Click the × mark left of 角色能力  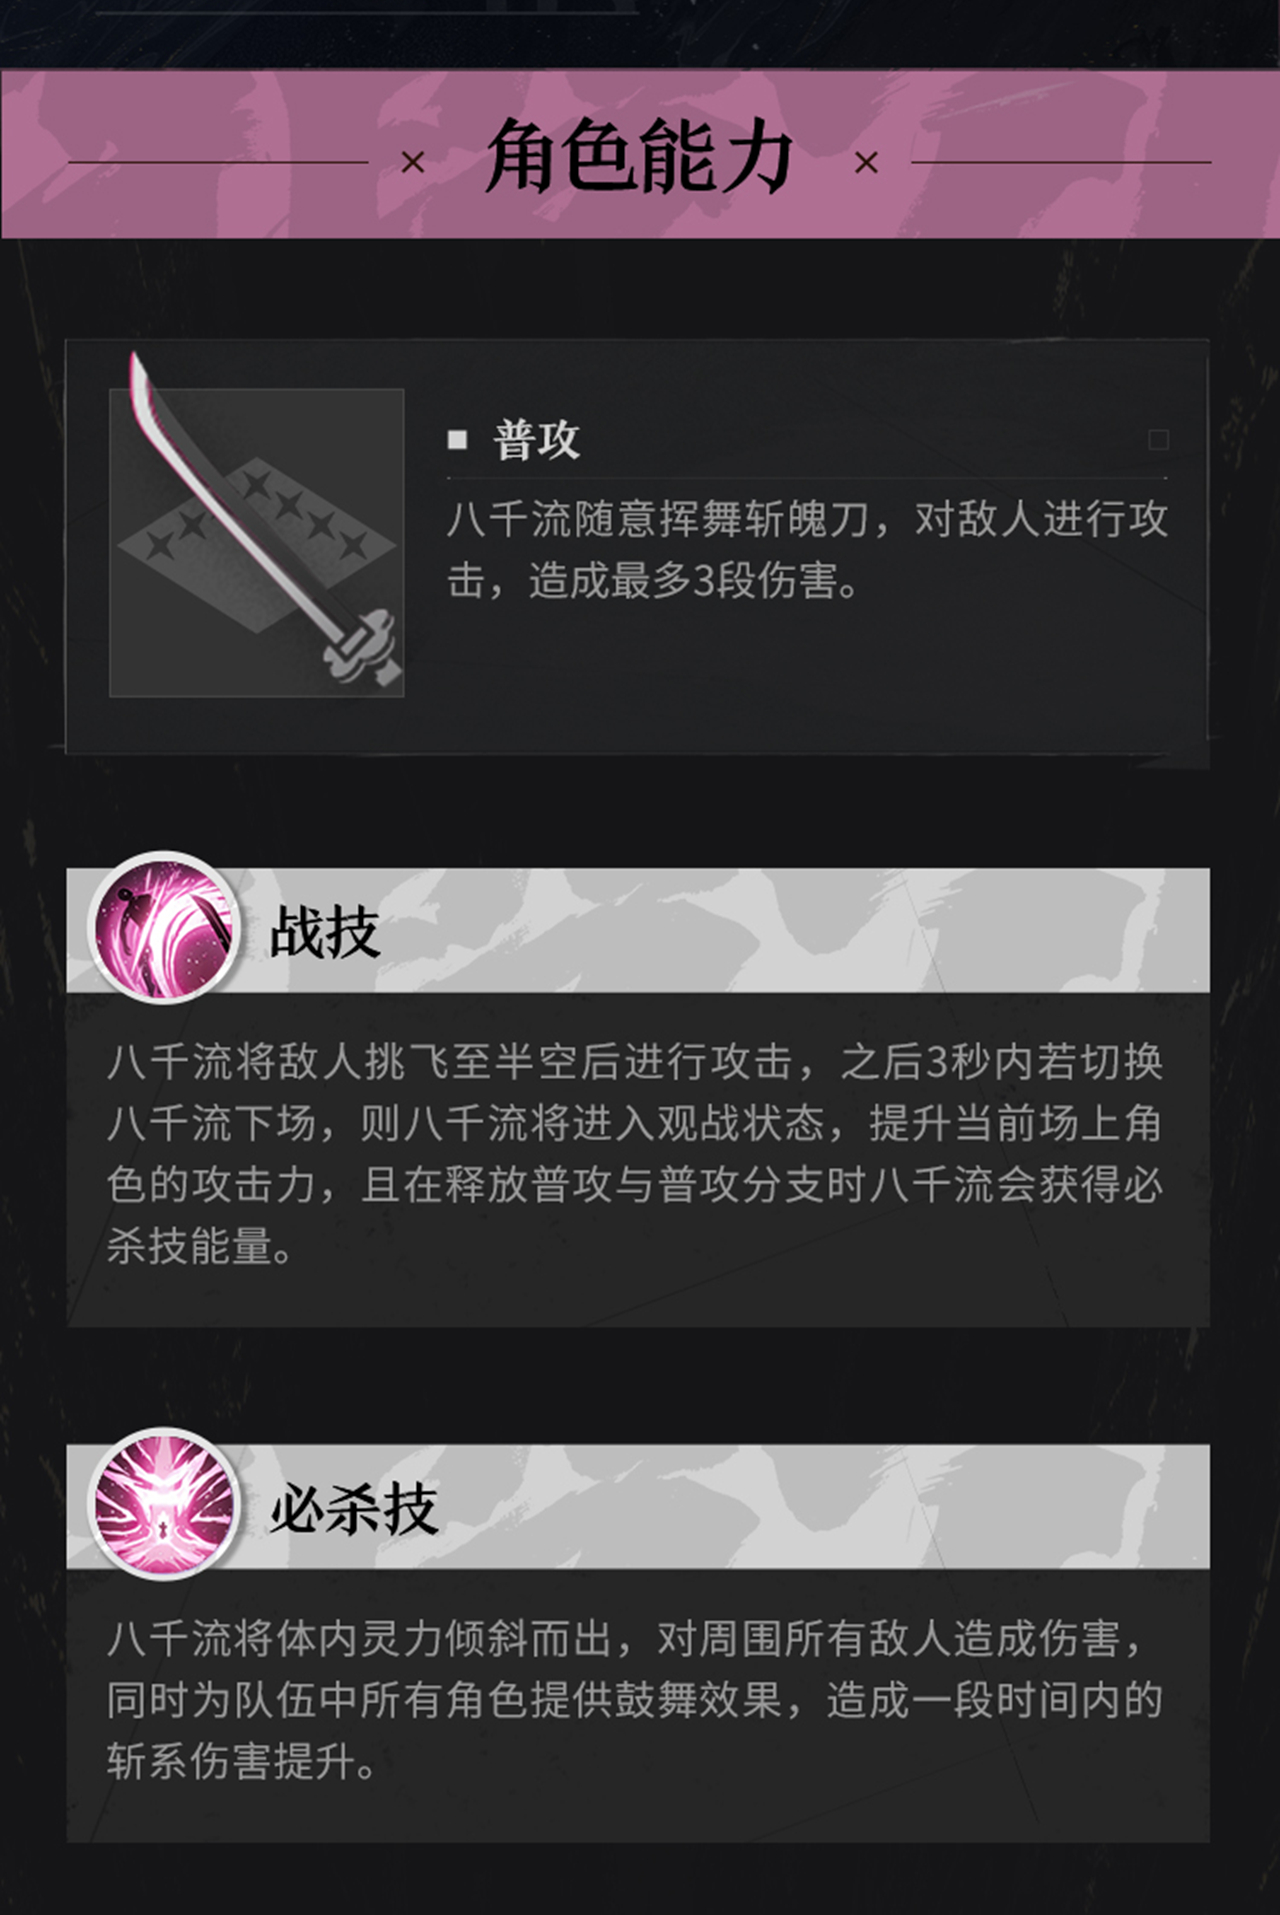coord(412,162)
